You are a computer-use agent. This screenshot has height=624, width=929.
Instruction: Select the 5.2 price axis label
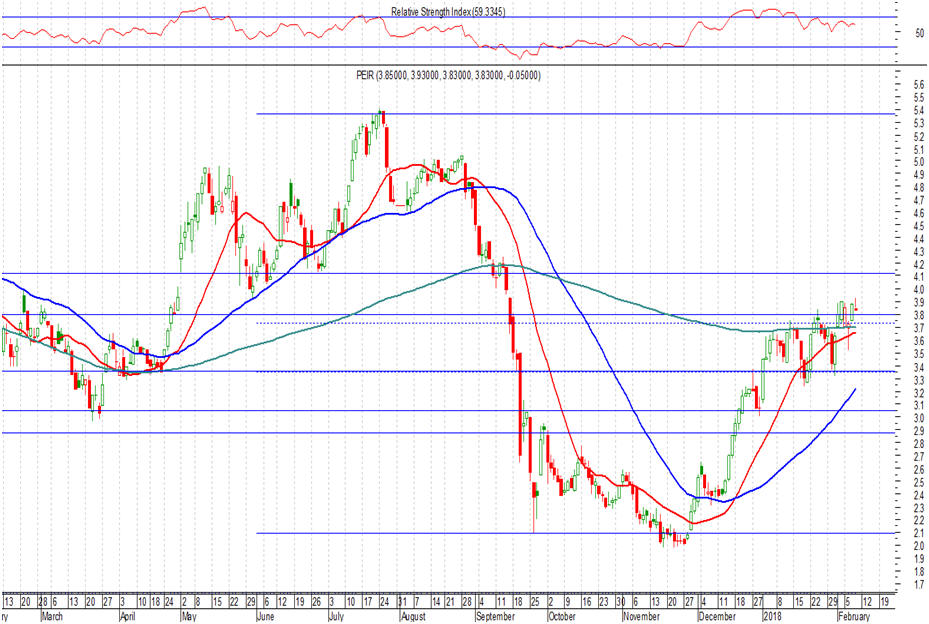[x=919, y=136]
